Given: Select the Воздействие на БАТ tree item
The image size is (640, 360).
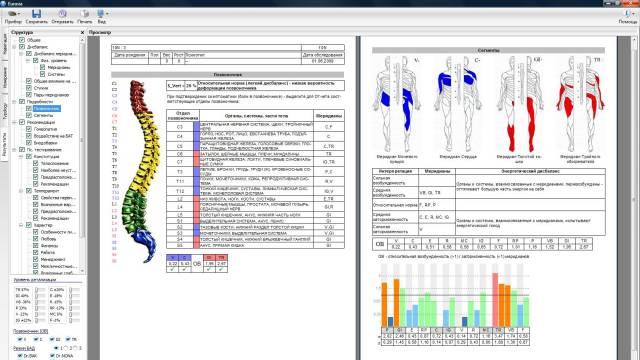Looking at the screenshot, I should click(53, 136).
